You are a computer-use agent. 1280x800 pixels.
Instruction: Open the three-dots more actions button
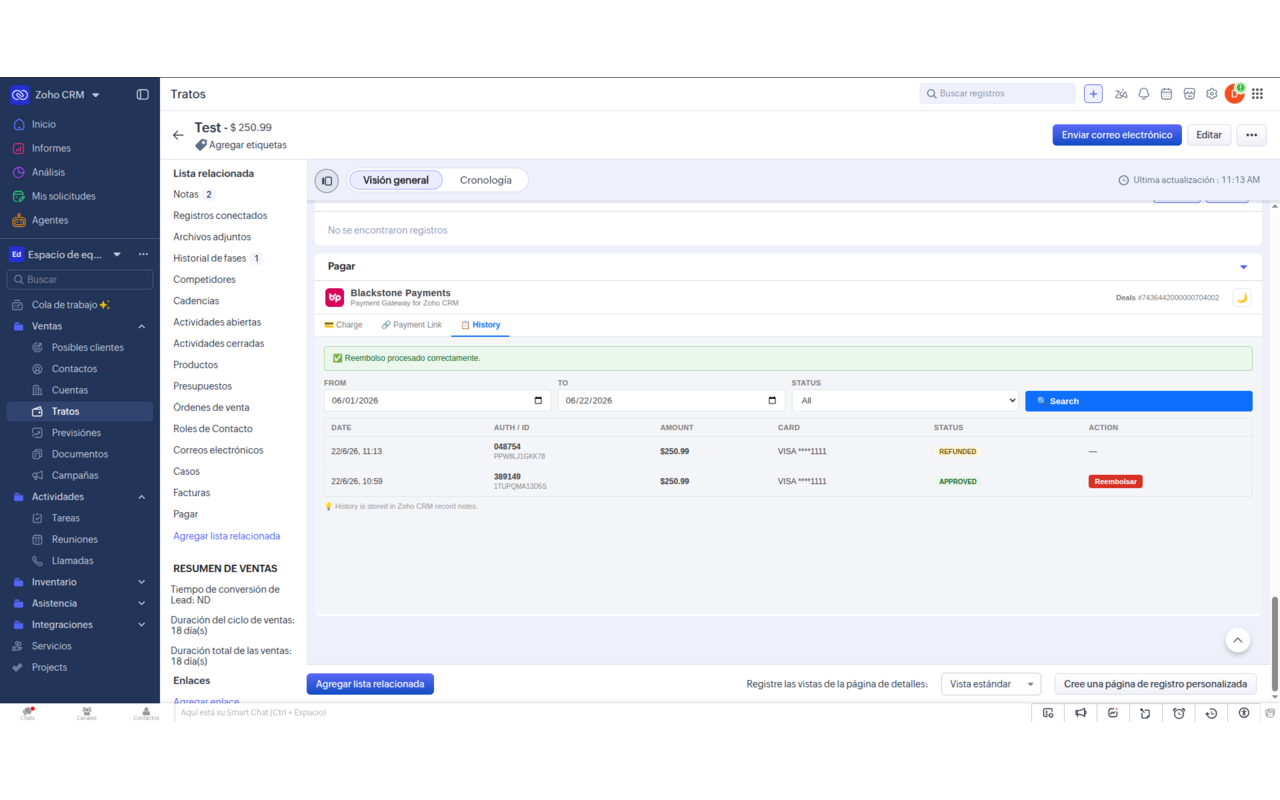1252,135
